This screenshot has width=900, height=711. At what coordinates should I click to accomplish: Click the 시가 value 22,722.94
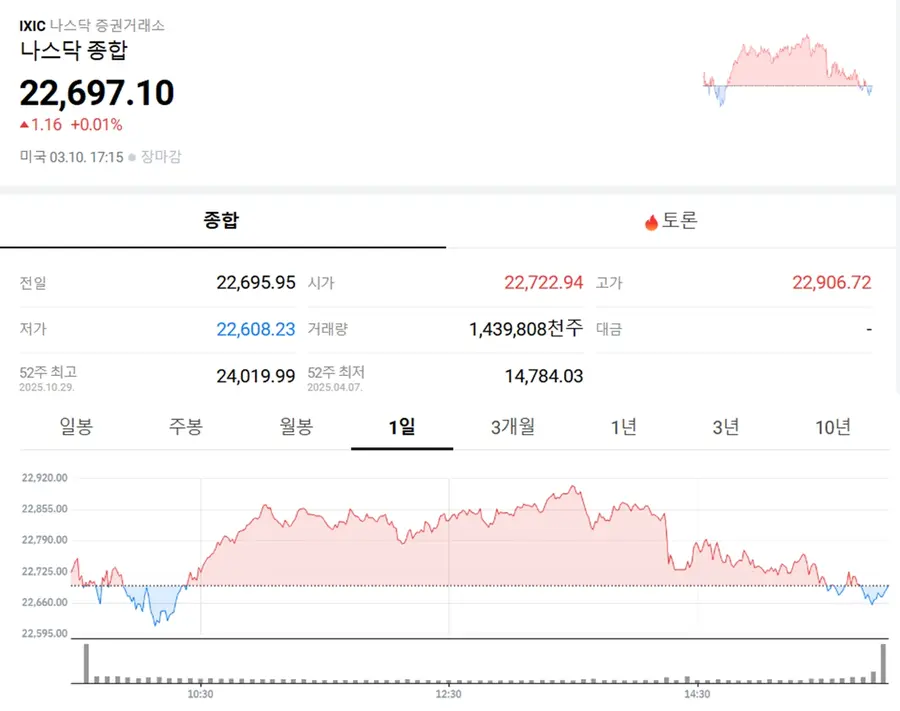point(544,282)
